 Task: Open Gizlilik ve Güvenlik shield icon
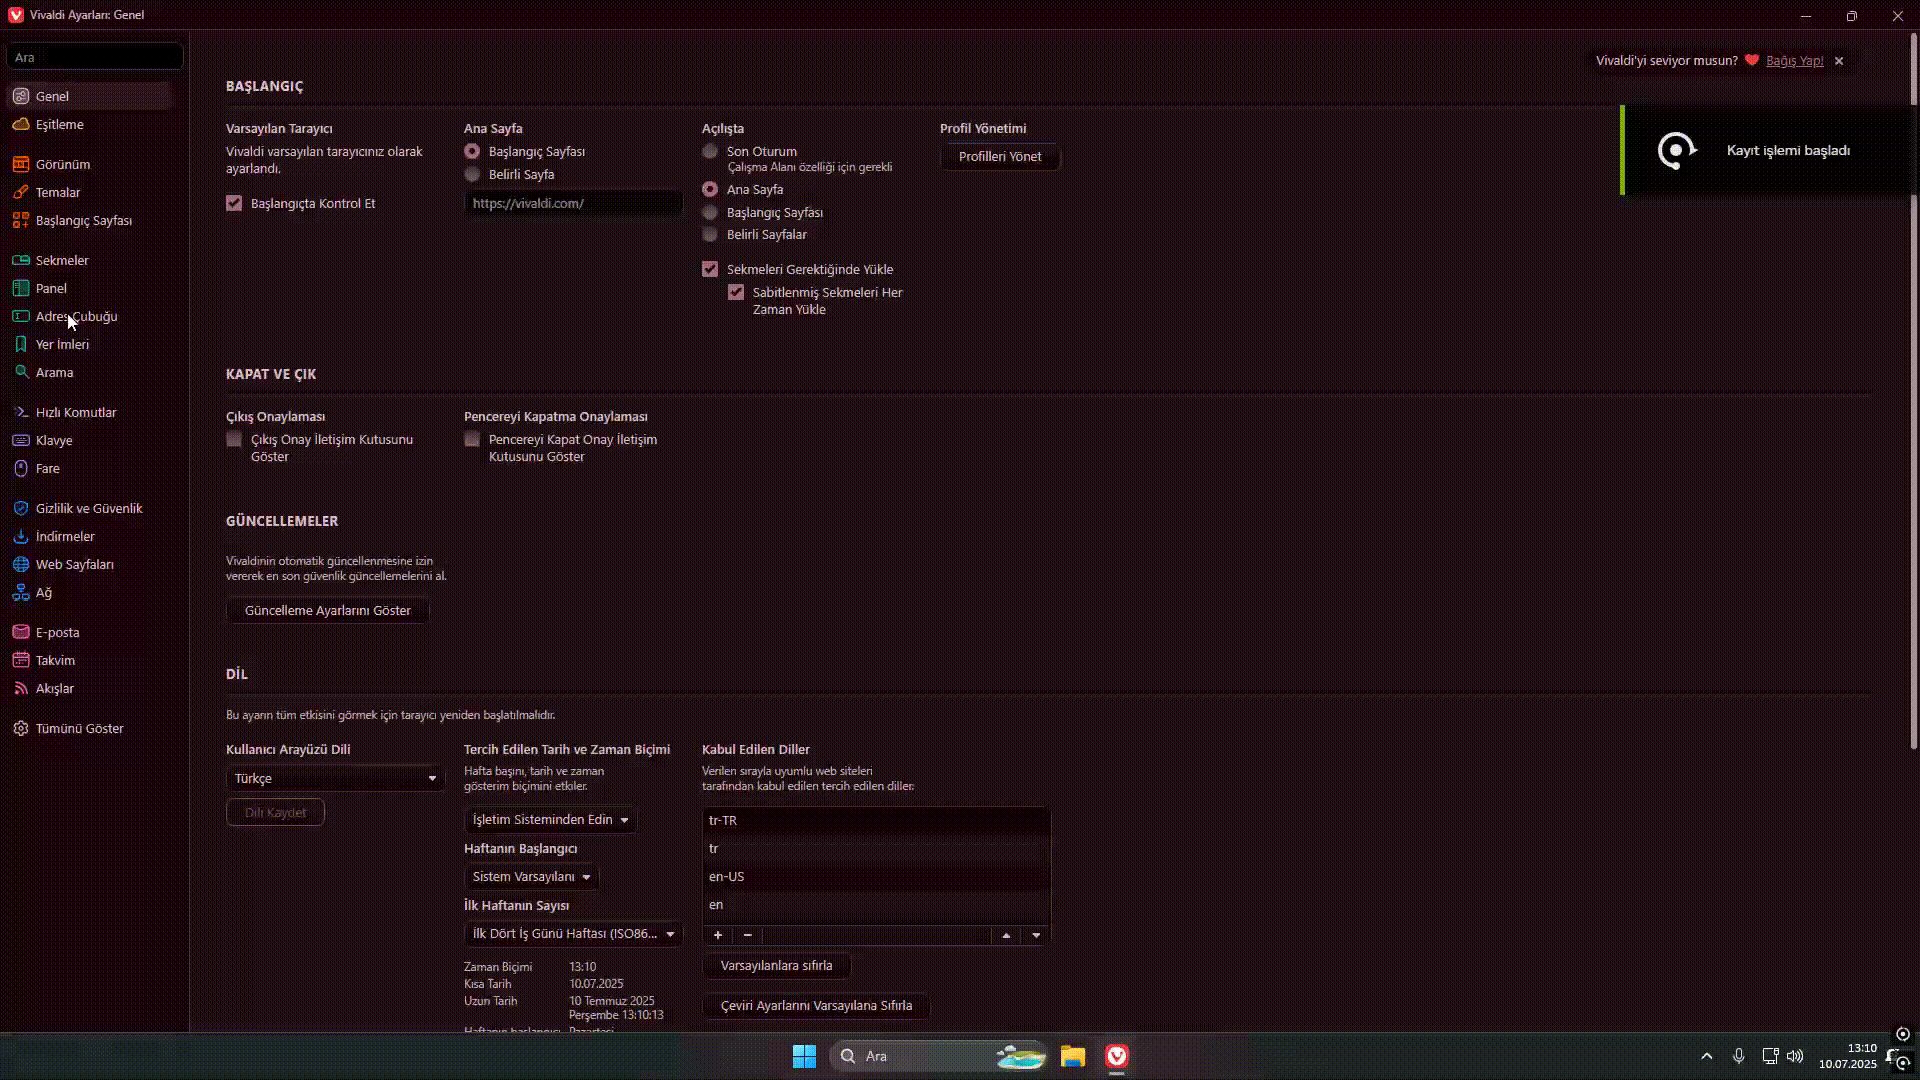coord(20,509)
